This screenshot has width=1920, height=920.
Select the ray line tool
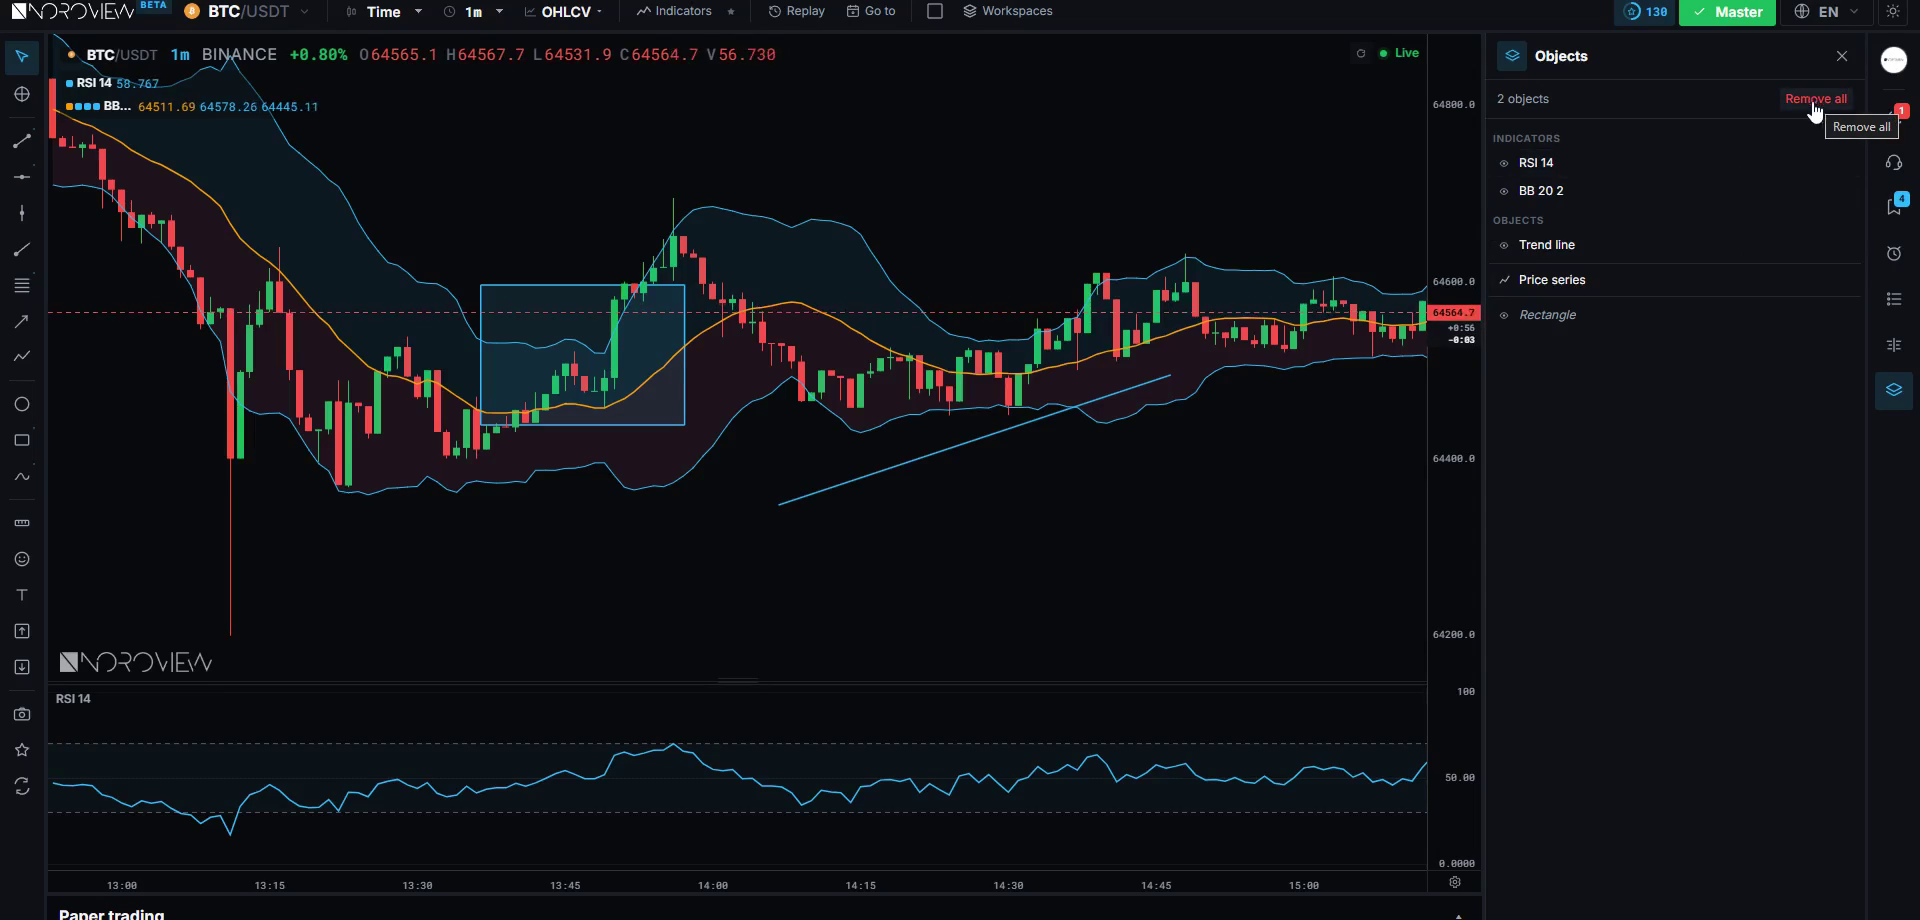pyautogui.click(x=22, y=250)
